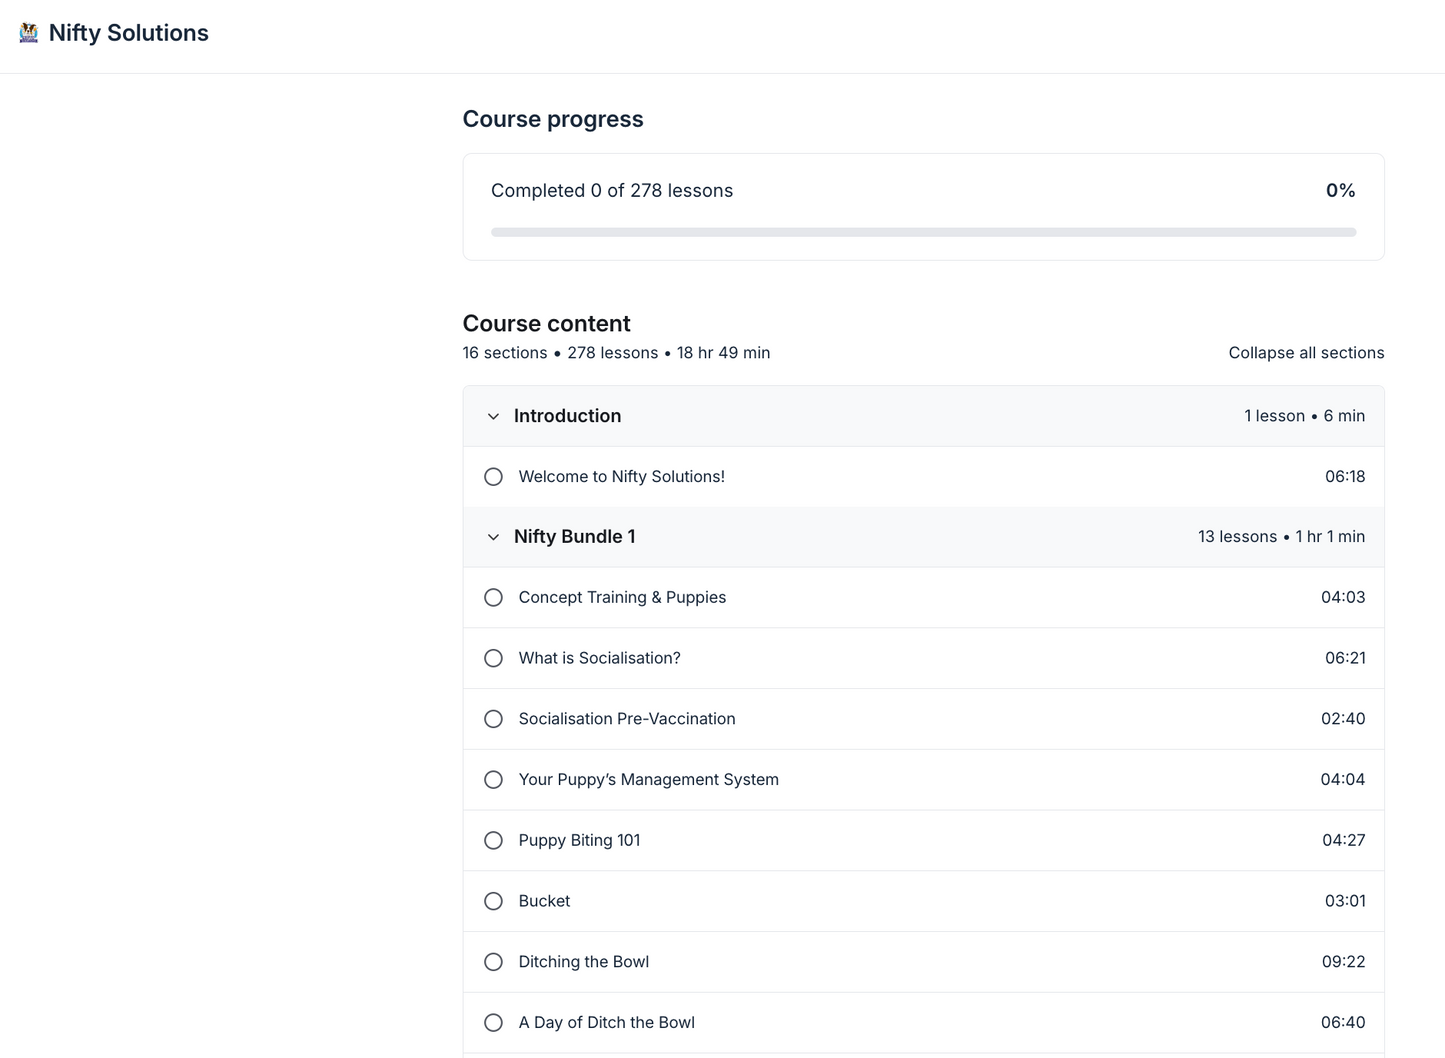Toggle the Socialisation Pre-Vaccination completion circle
Viewport: 1445px width, 1058px height.
(x=493, y=719)
